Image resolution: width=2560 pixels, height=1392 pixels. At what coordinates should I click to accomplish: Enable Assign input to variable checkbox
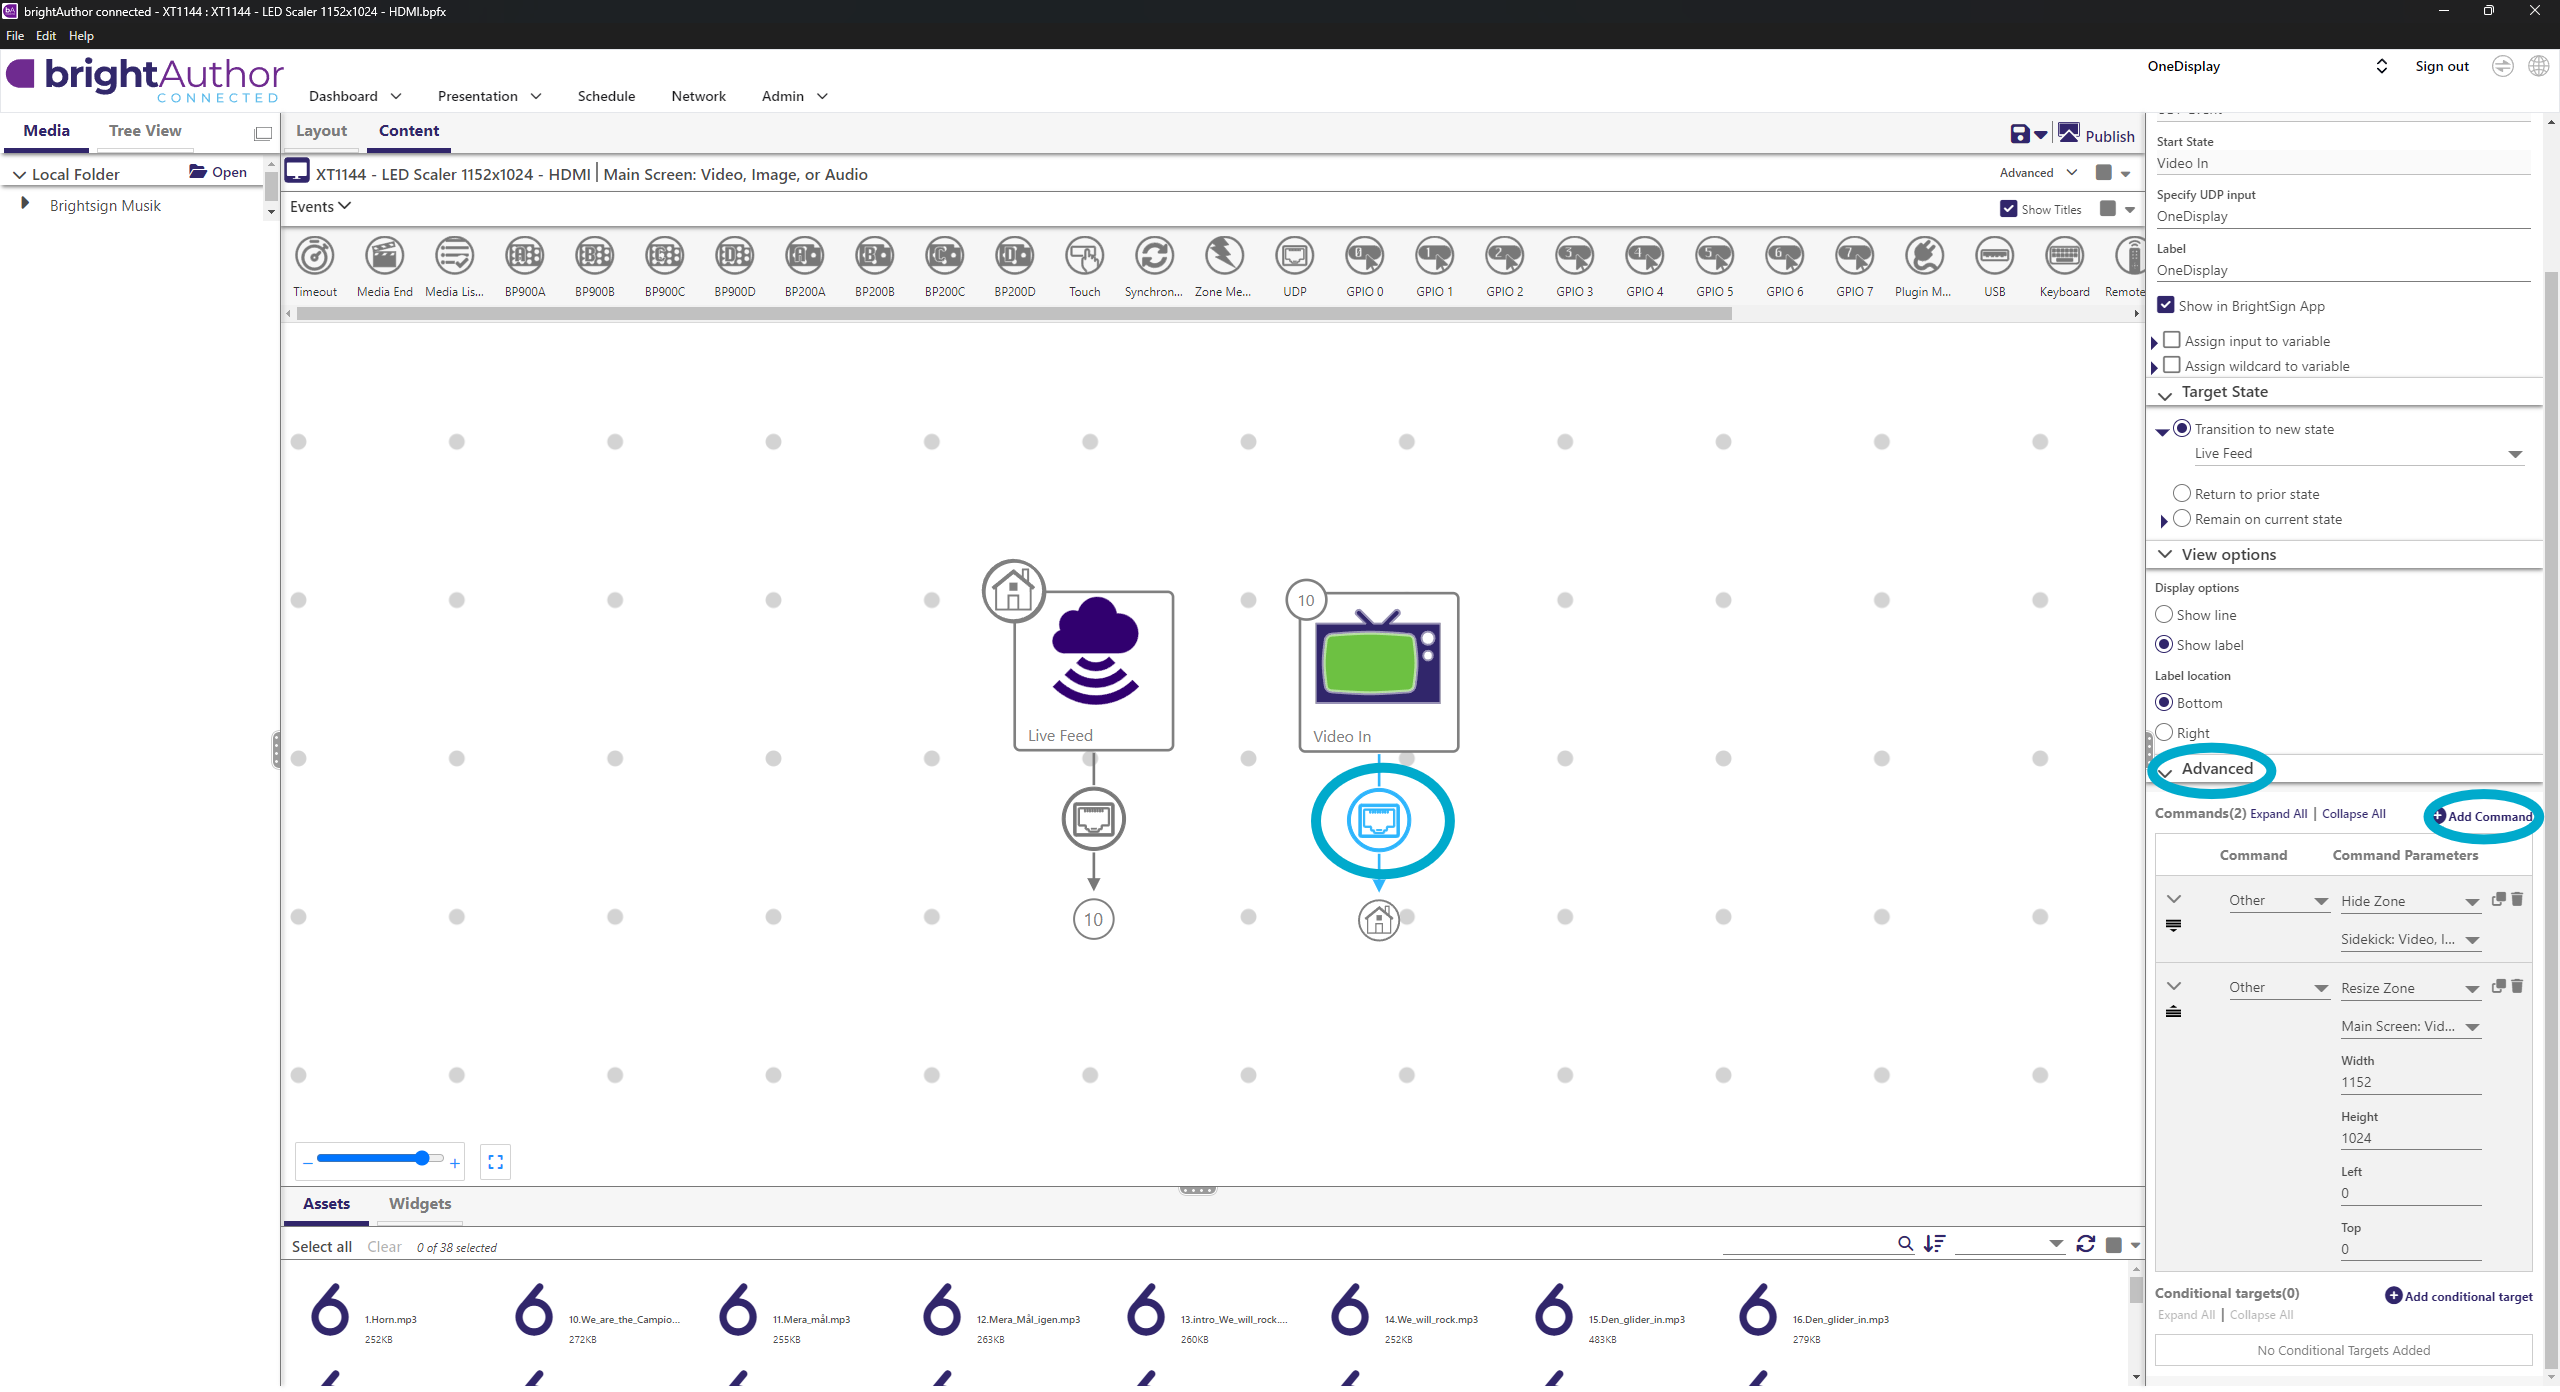tap(2172, 340)
